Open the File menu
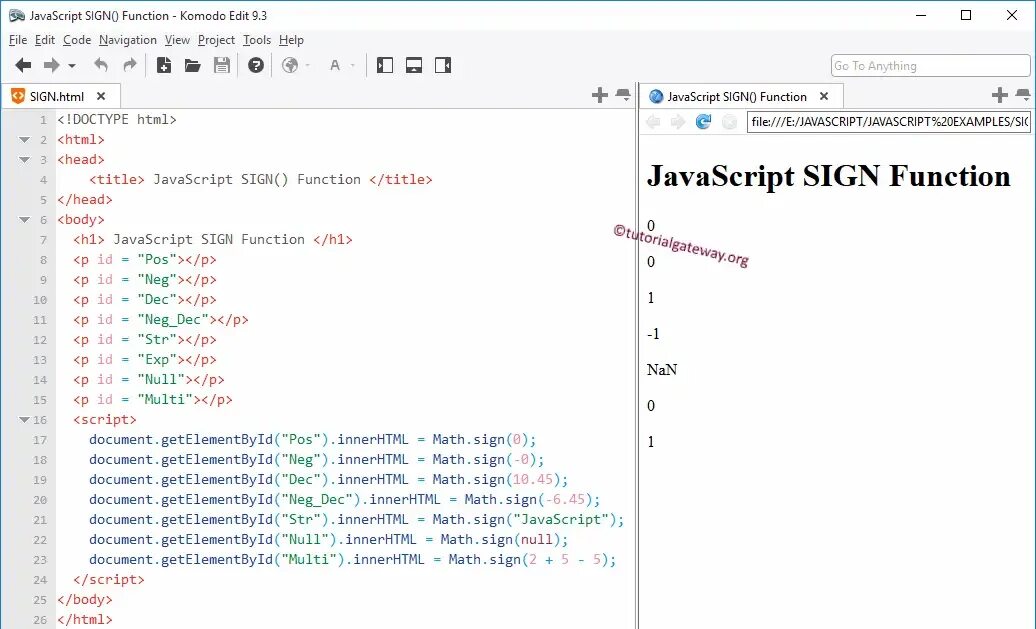Viewport: 1036px width, 629px height. [18, 40]
